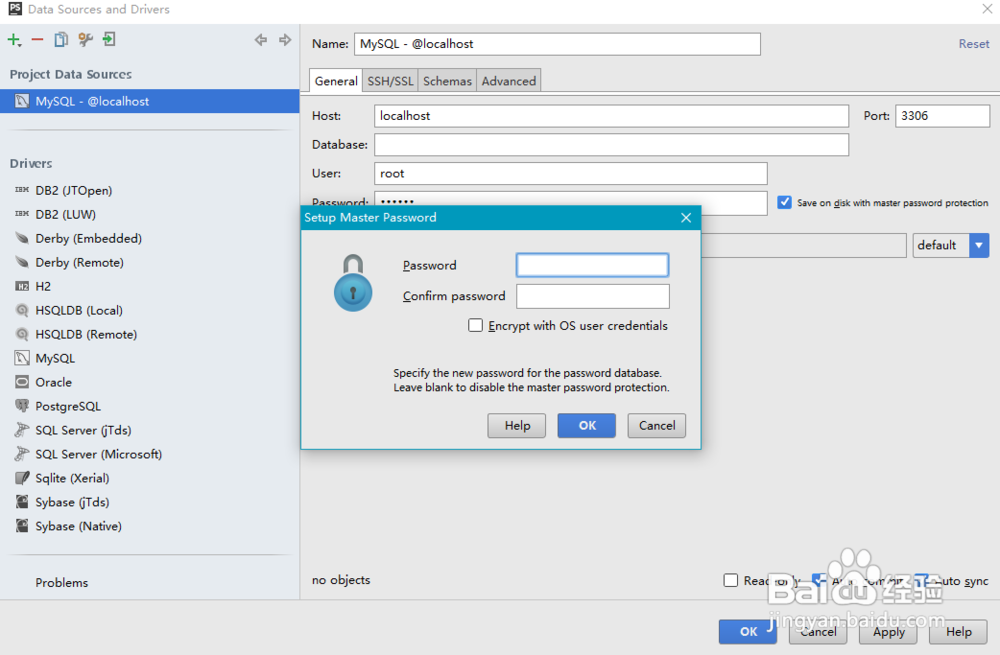
Task: Click the User field containing root
Action: click(571, 173)
